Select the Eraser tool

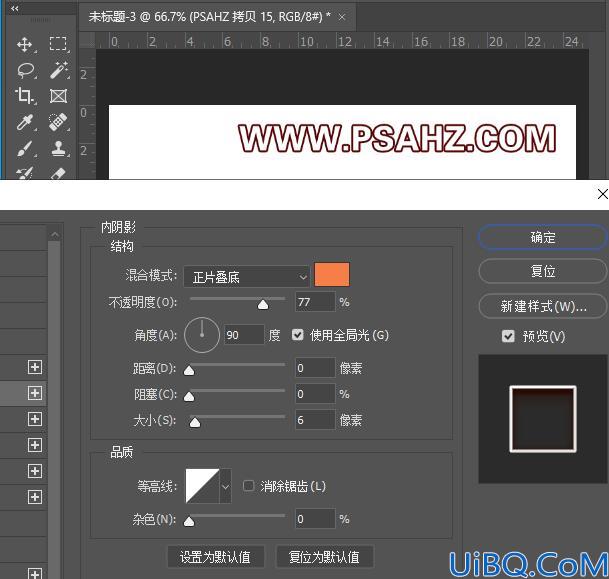(x=58, y=173)
